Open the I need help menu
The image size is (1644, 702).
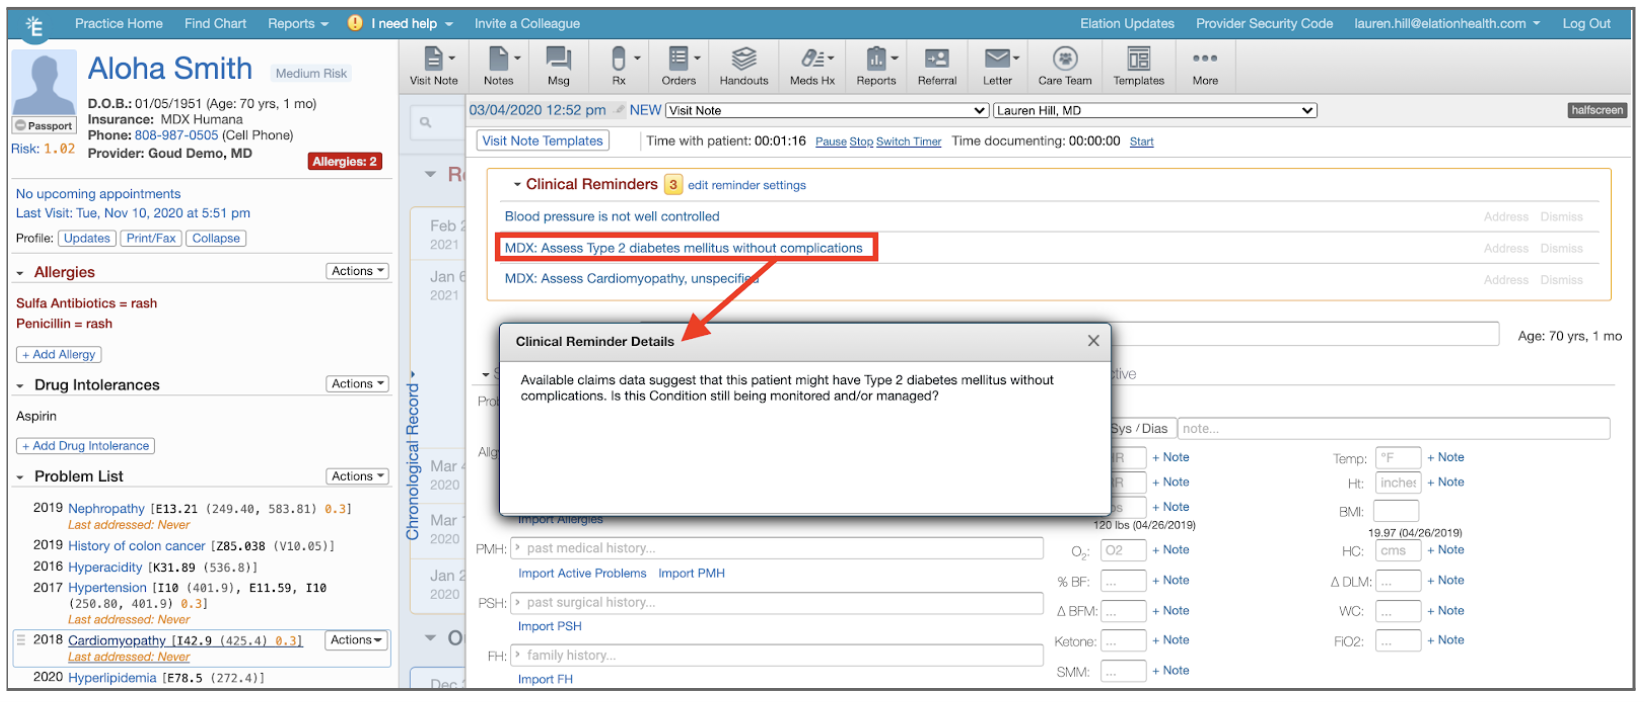click(x=412, y=23)
